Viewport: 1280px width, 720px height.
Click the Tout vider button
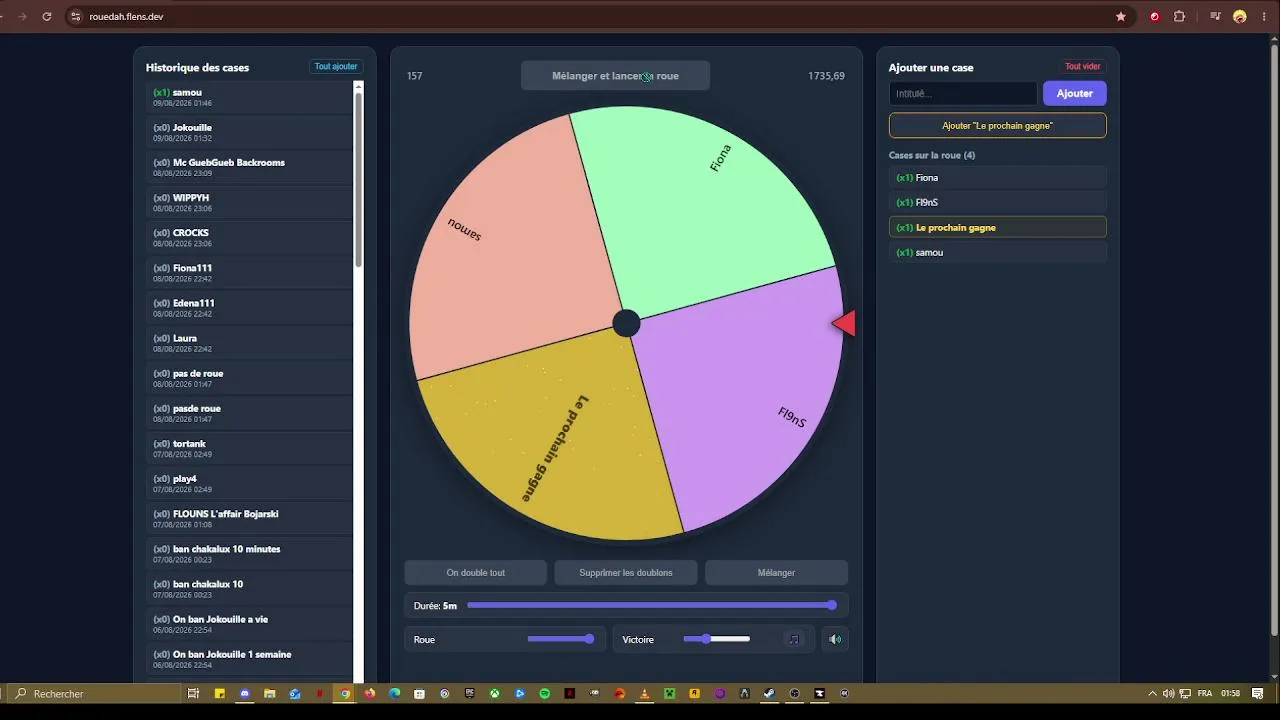tap(1083, 67)
